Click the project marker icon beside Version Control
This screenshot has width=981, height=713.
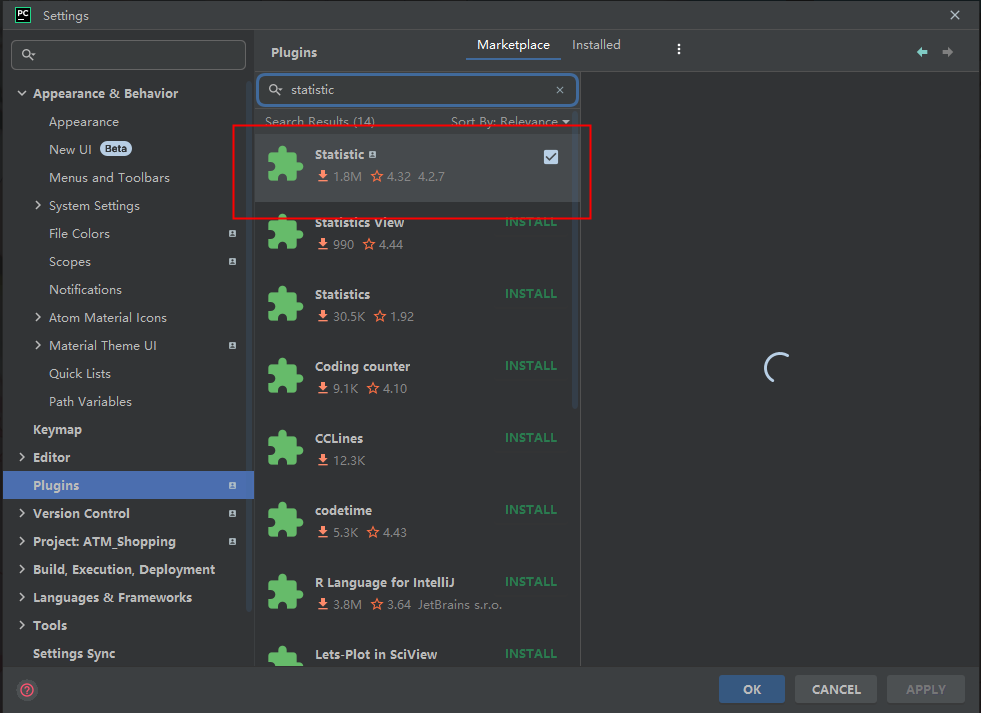232,513
